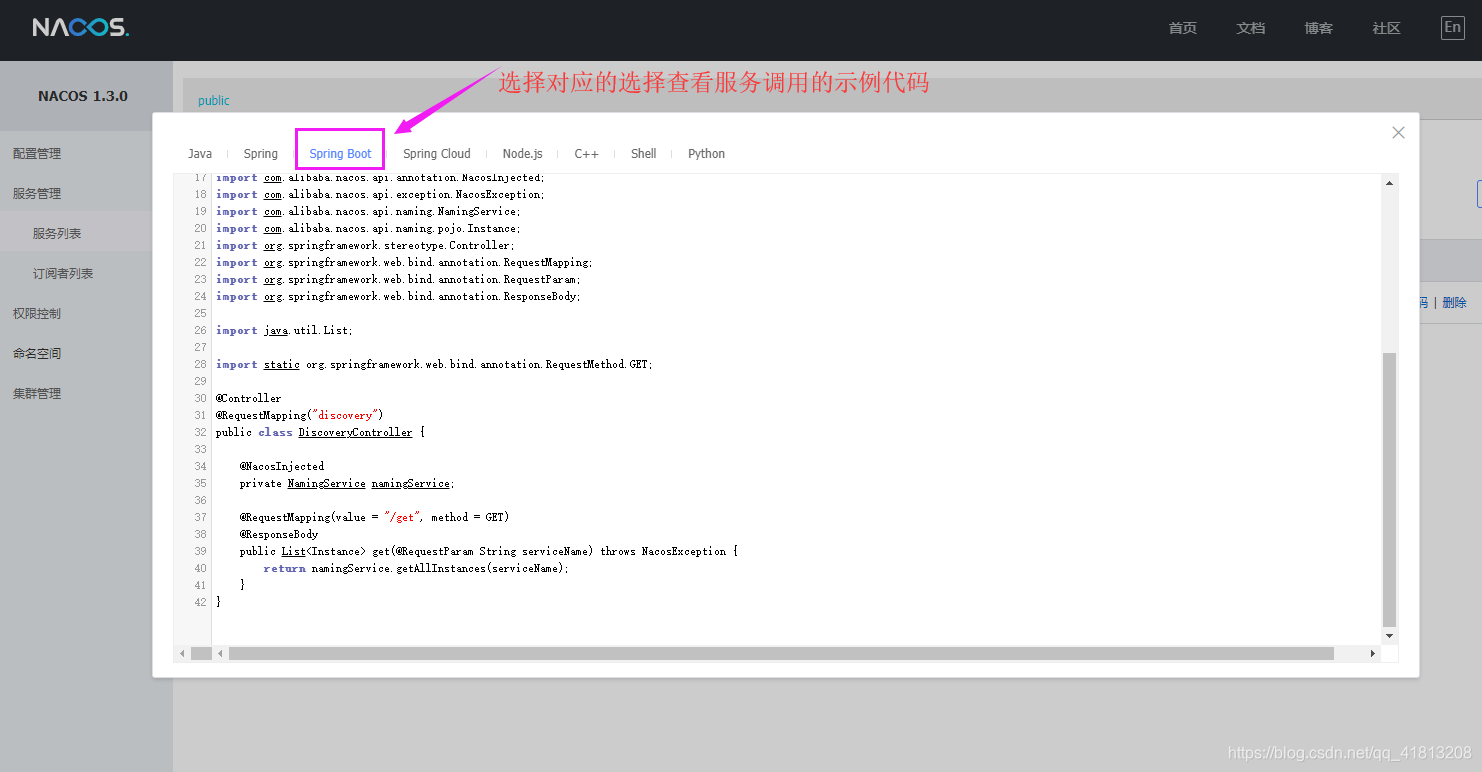Viewport: 1482px width, 772px height.
Task: Click the "discovery" string in code
Action: (344, 416)
